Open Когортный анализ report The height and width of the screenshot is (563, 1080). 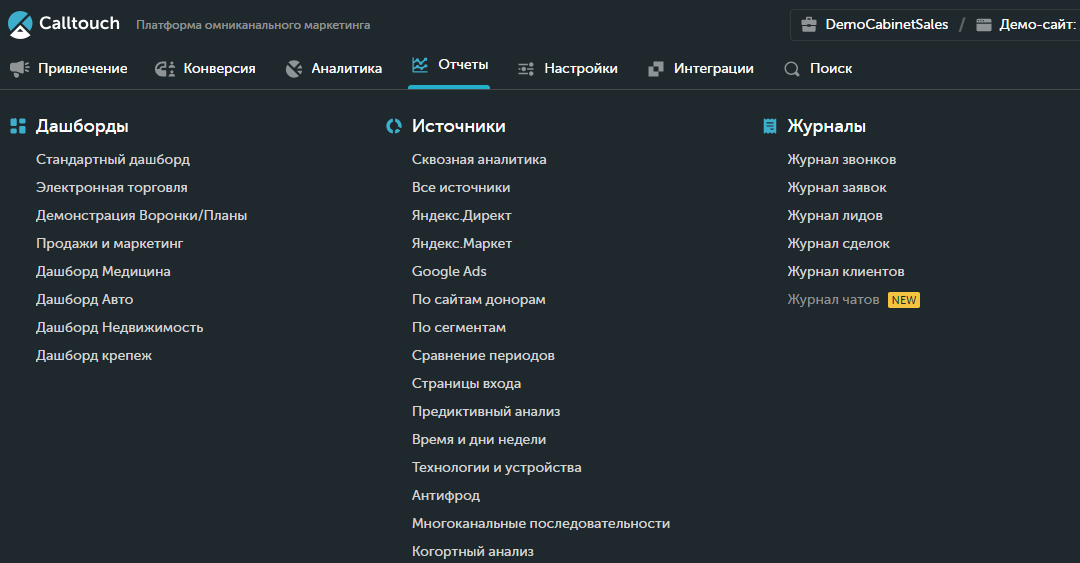[472, 551]
